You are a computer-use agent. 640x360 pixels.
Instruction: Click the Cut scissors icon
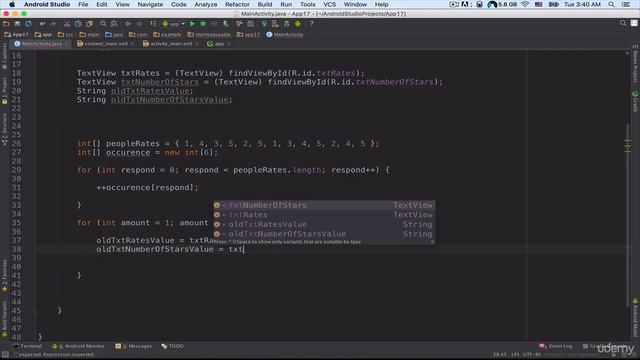tap(67, 24)
